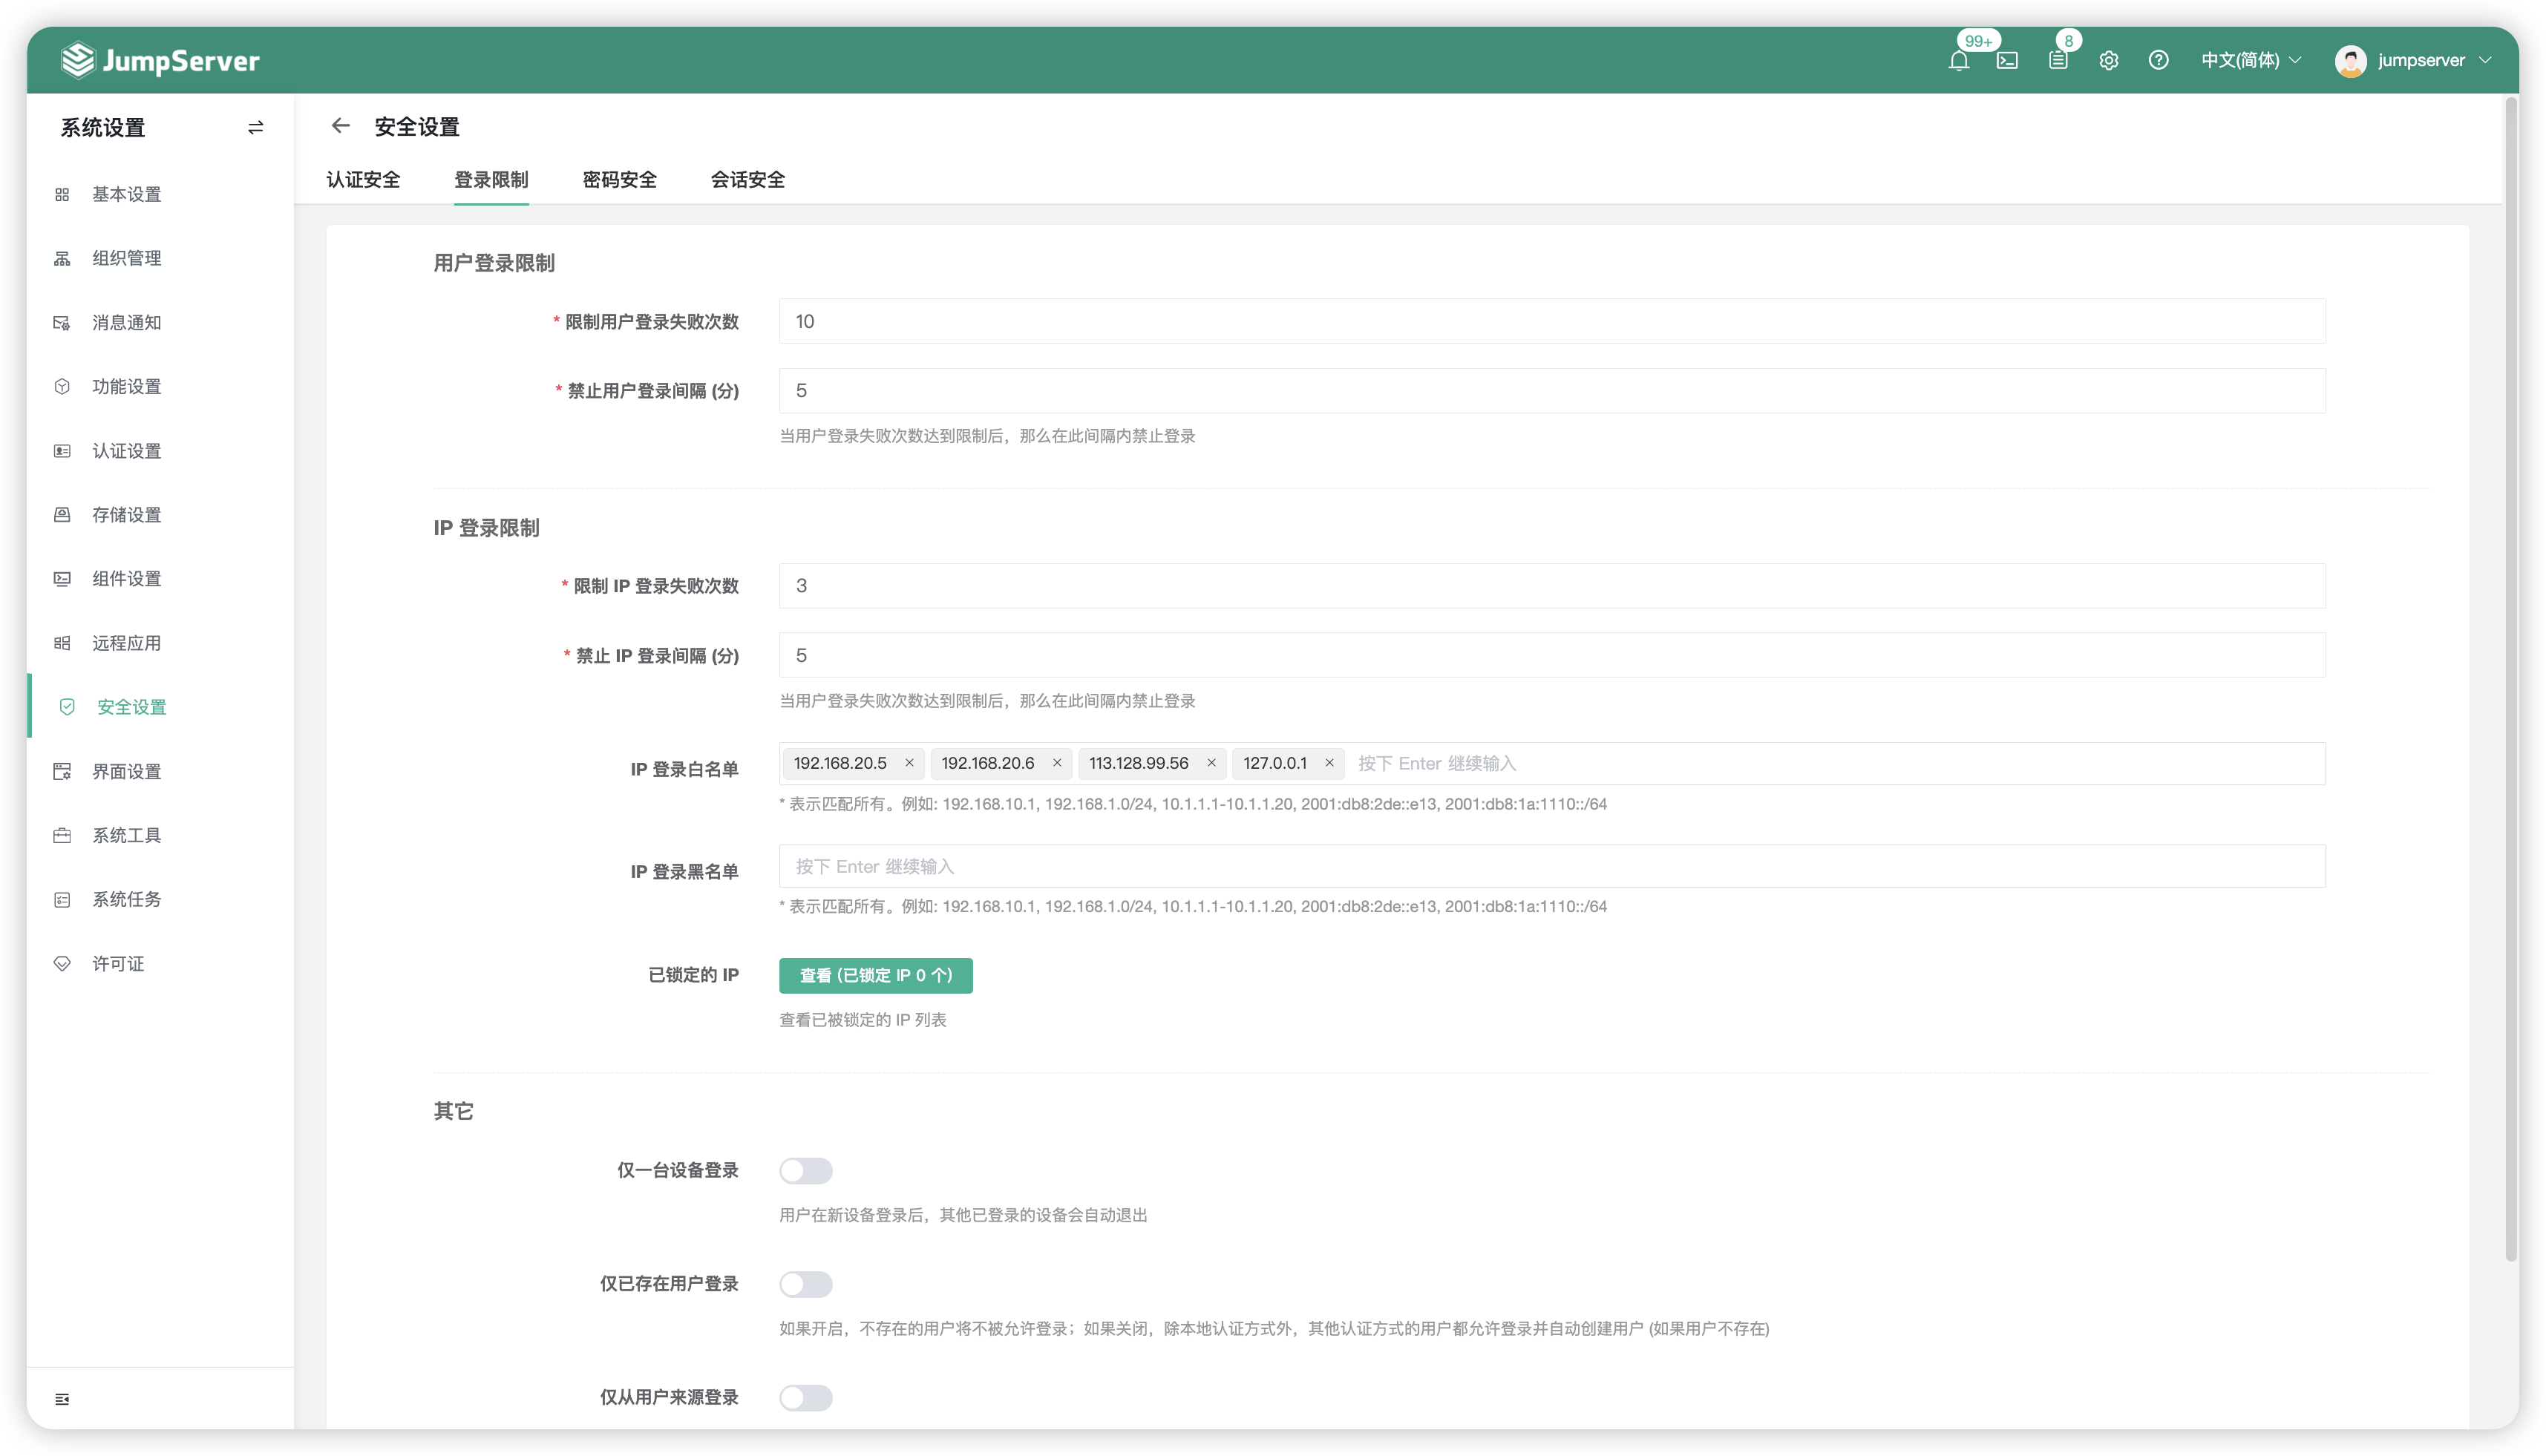This screenshot has width=2546, height=1456.
Task: Go back using the left arrow
Action: click(341, 126)
